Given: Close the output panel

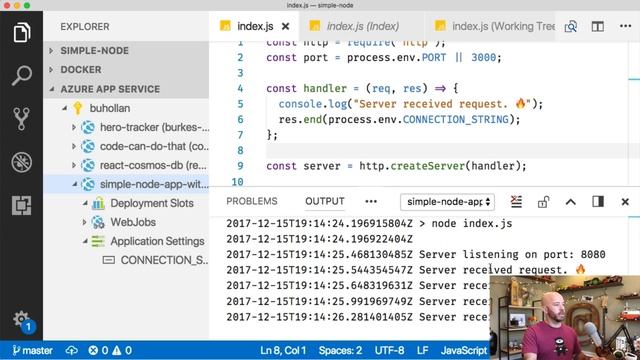Looking at the screenshot, I should pyautogui.click(x=625, y=202).
